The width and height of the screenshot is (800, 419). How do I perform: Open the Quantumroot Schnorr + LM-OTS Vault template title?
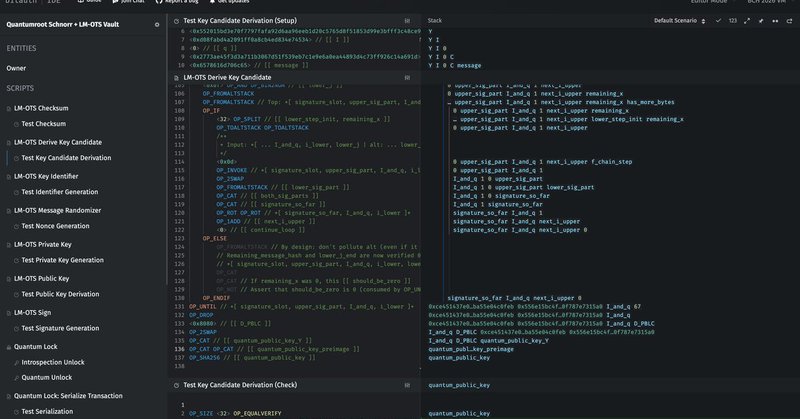[x=62, y=24]
